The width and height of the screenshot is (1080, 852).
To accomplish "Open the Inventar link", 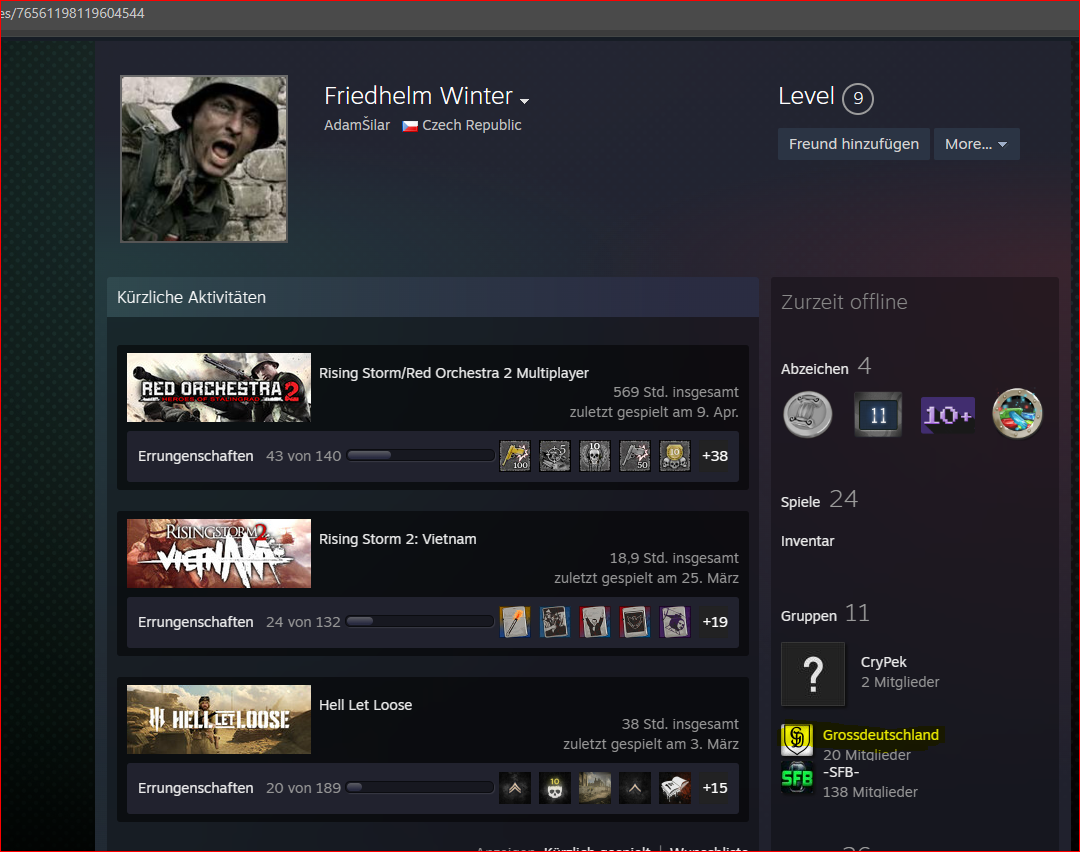I will coord(807,541).
